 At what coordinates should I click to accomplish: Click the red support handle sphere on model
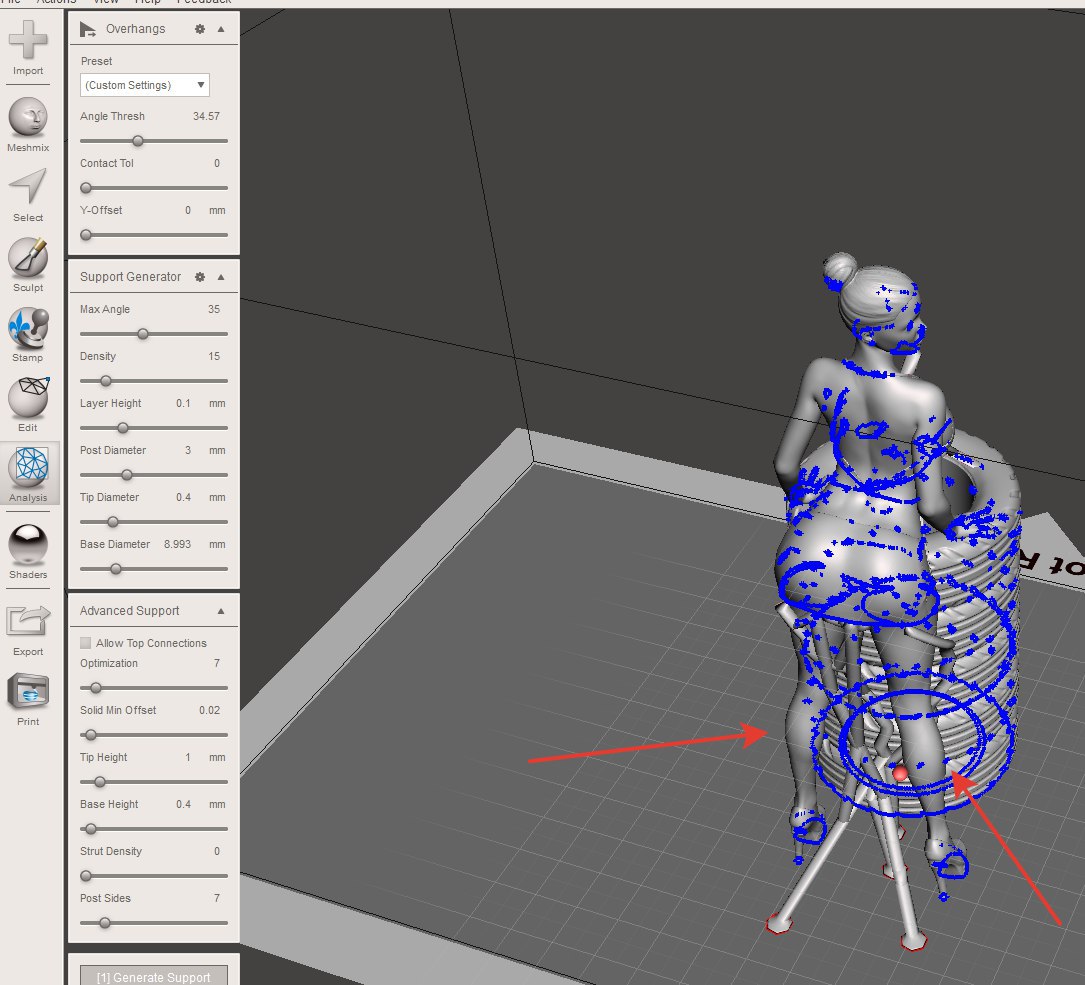coord(900,773)
